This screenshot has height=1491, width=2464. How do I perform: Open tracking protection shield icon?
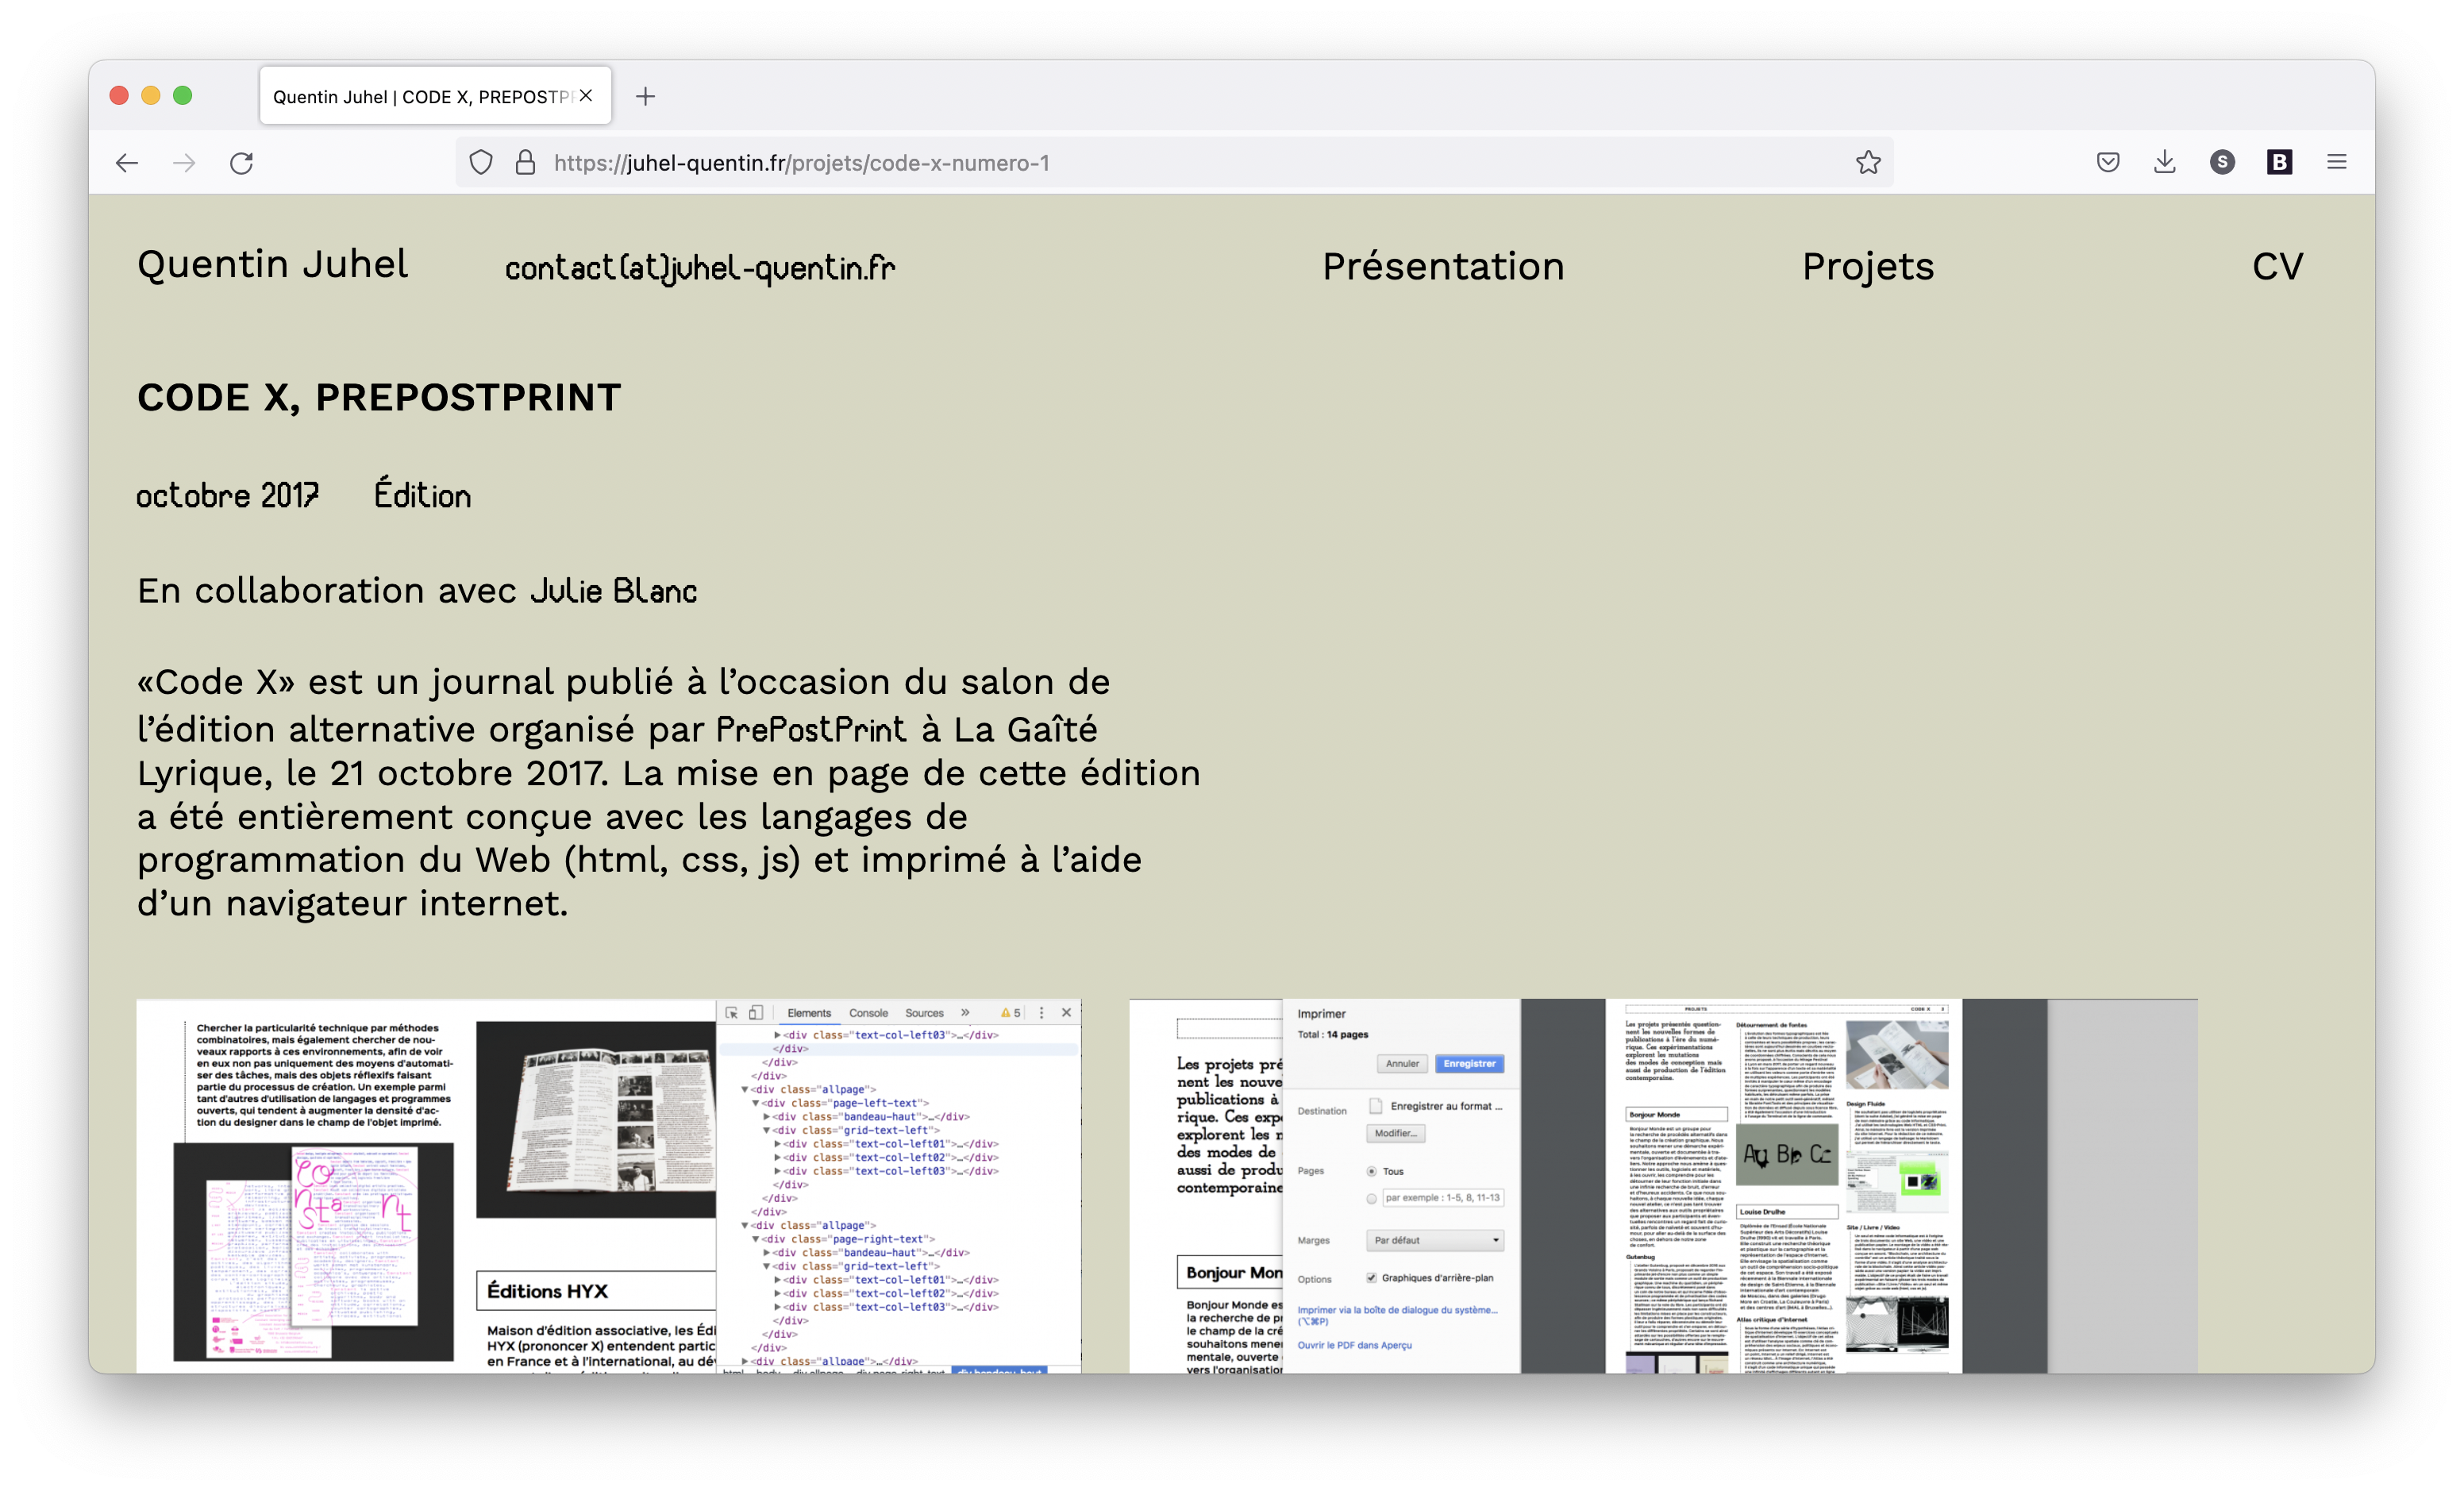point(481,163)
